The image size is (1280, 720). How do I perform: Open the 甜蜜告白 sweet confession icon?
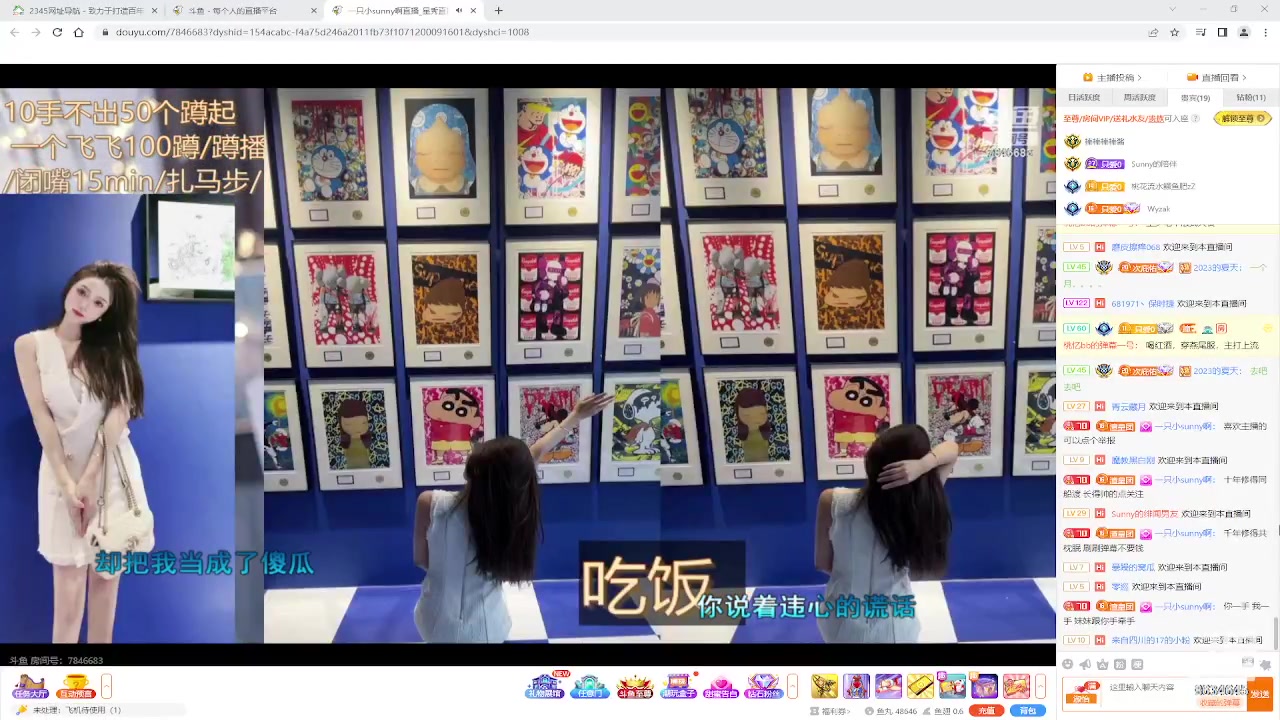pyautogui.click(x=721, y=687)
